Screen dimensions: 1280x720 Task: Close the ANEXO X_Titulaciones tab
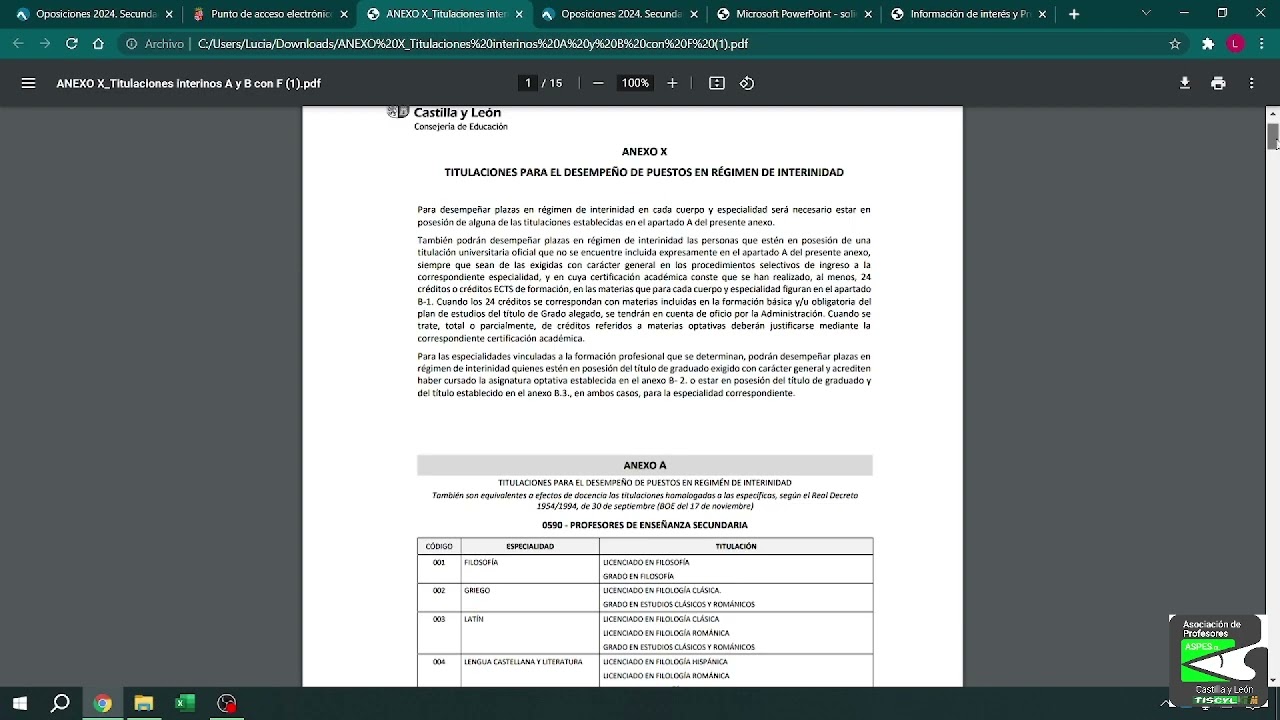(x=519, y=14)
